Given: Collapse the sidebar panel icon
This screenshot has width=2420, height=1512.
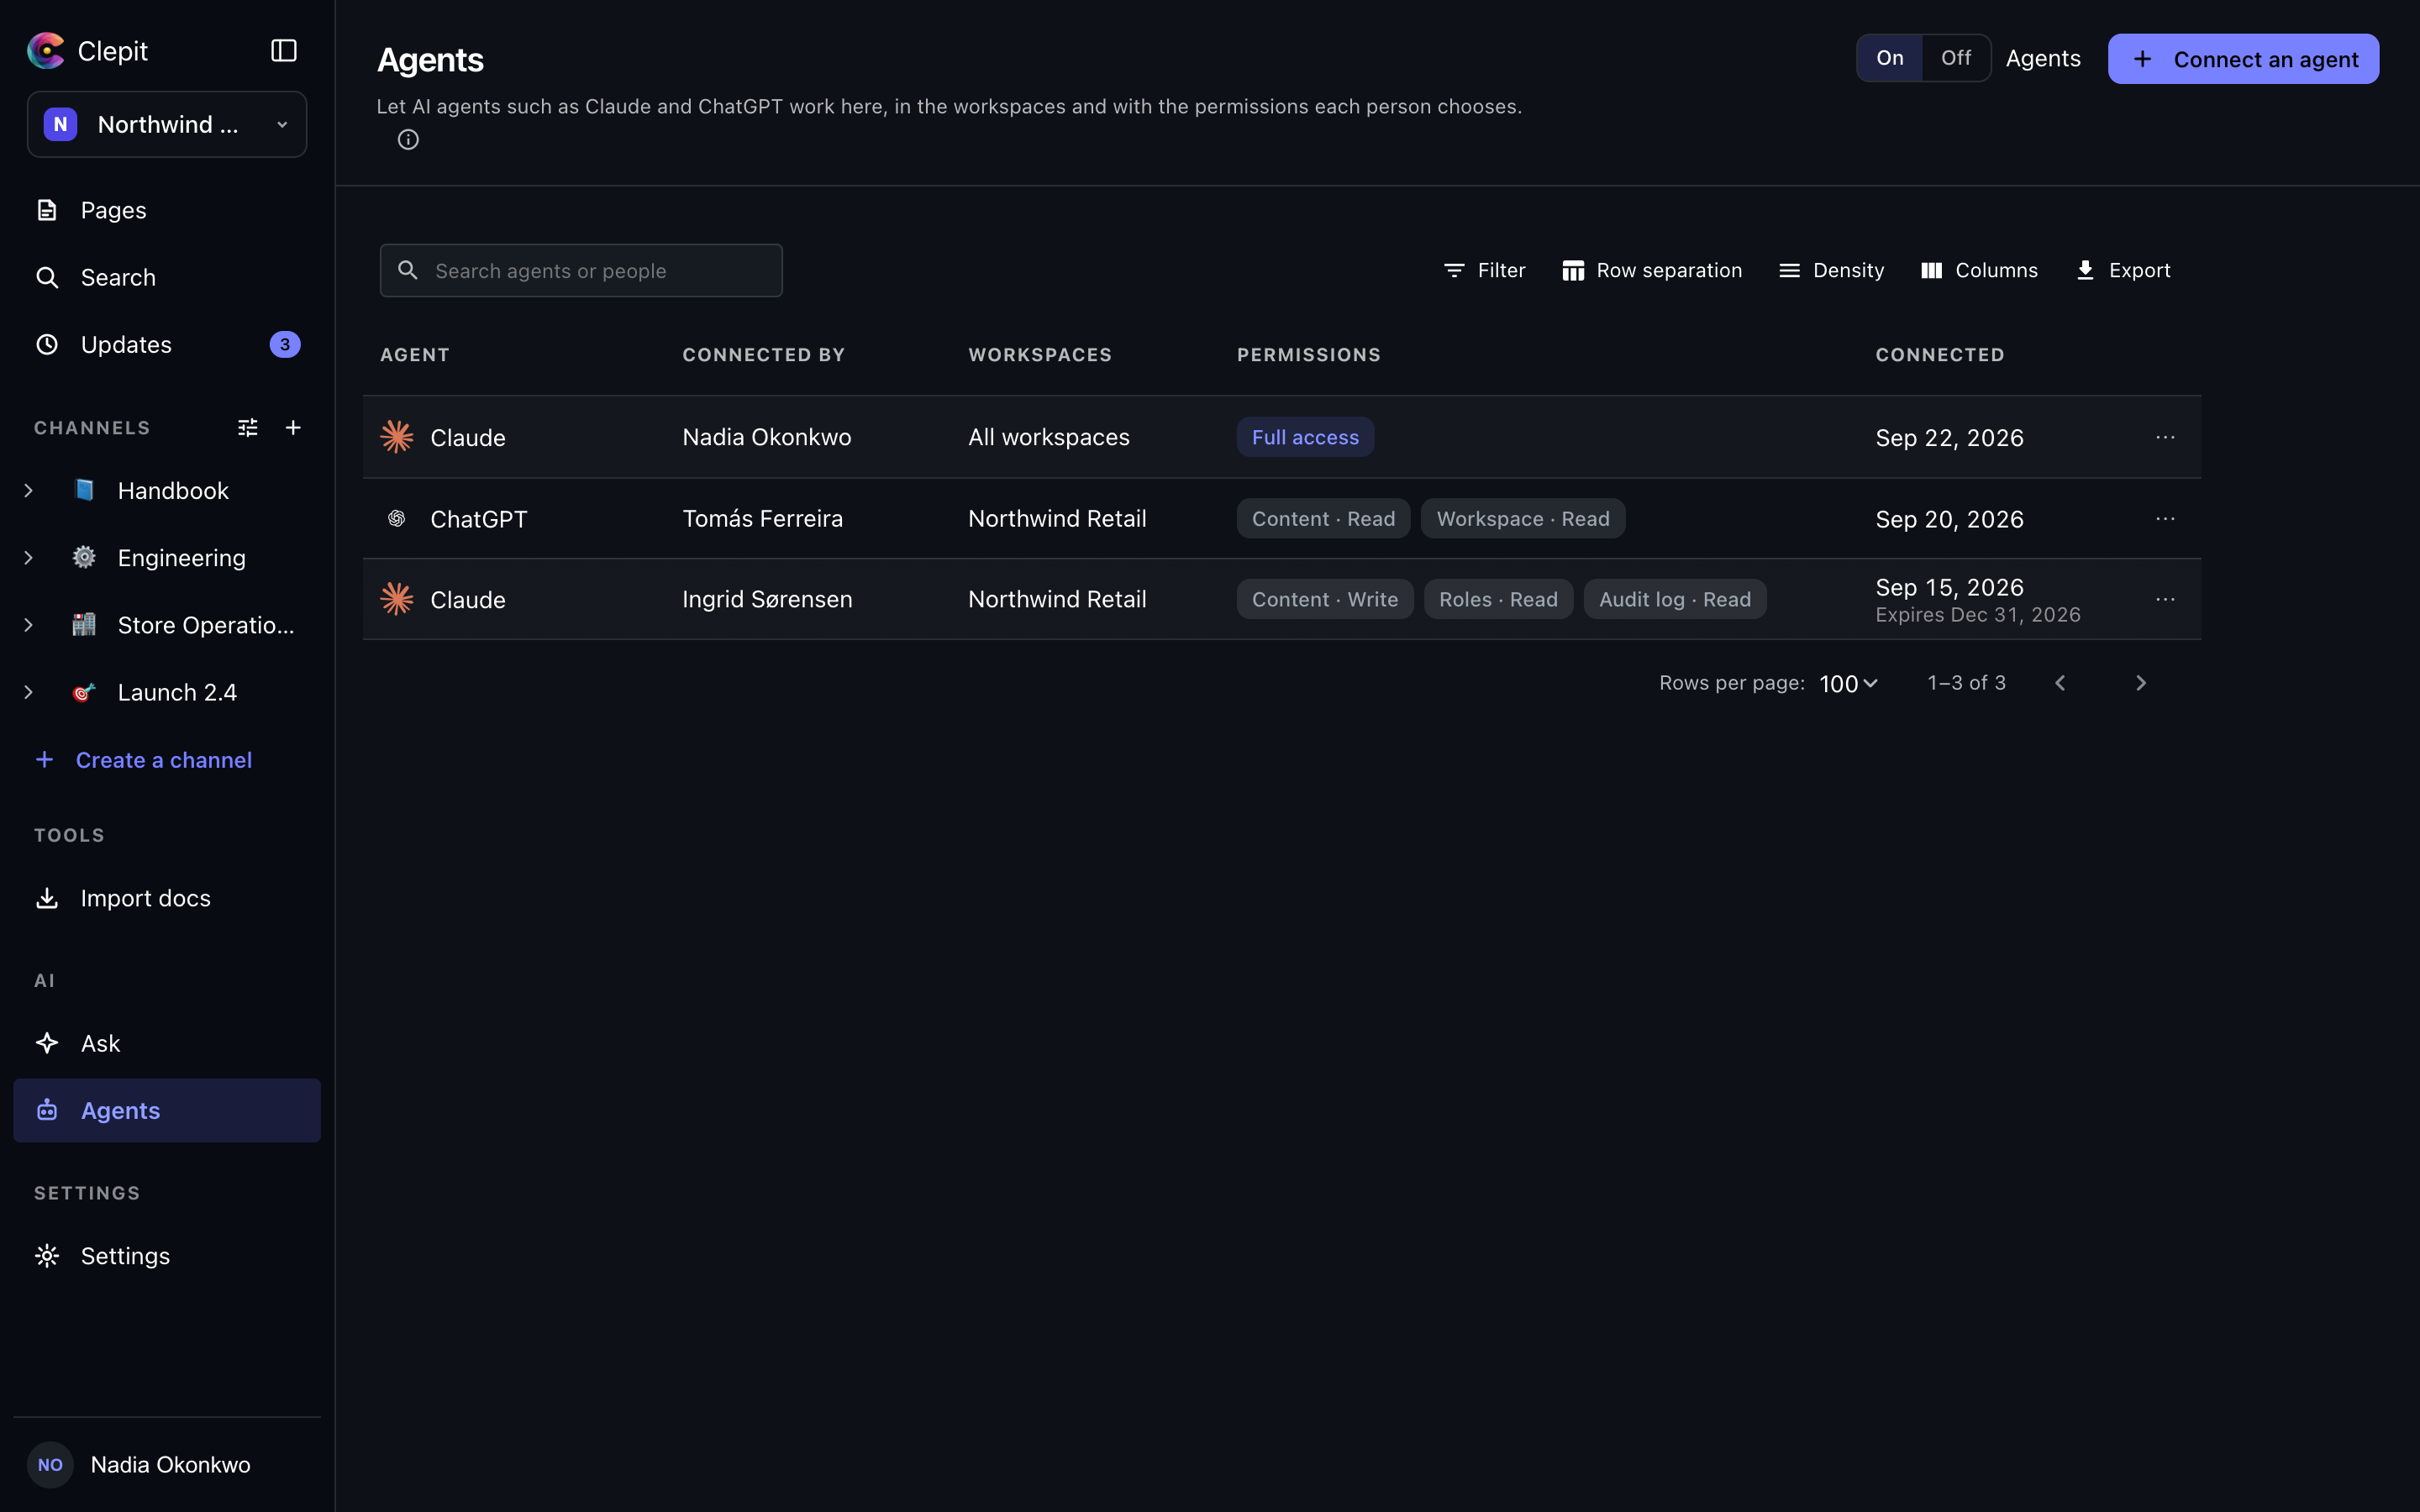Looking at the screenshot, I should point(284,50).
